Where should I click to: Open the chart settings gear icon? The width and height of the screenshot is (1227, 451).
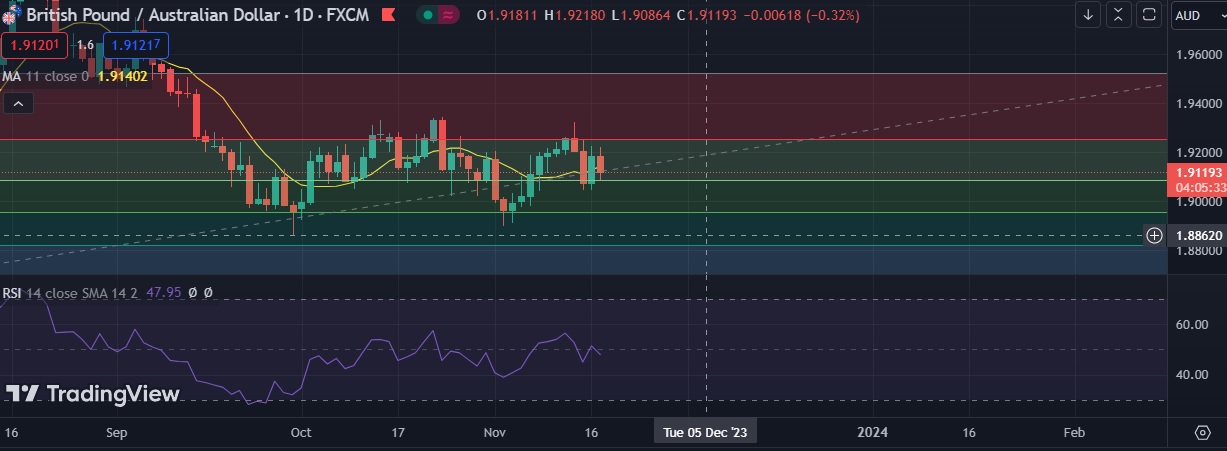point(1202,432)
